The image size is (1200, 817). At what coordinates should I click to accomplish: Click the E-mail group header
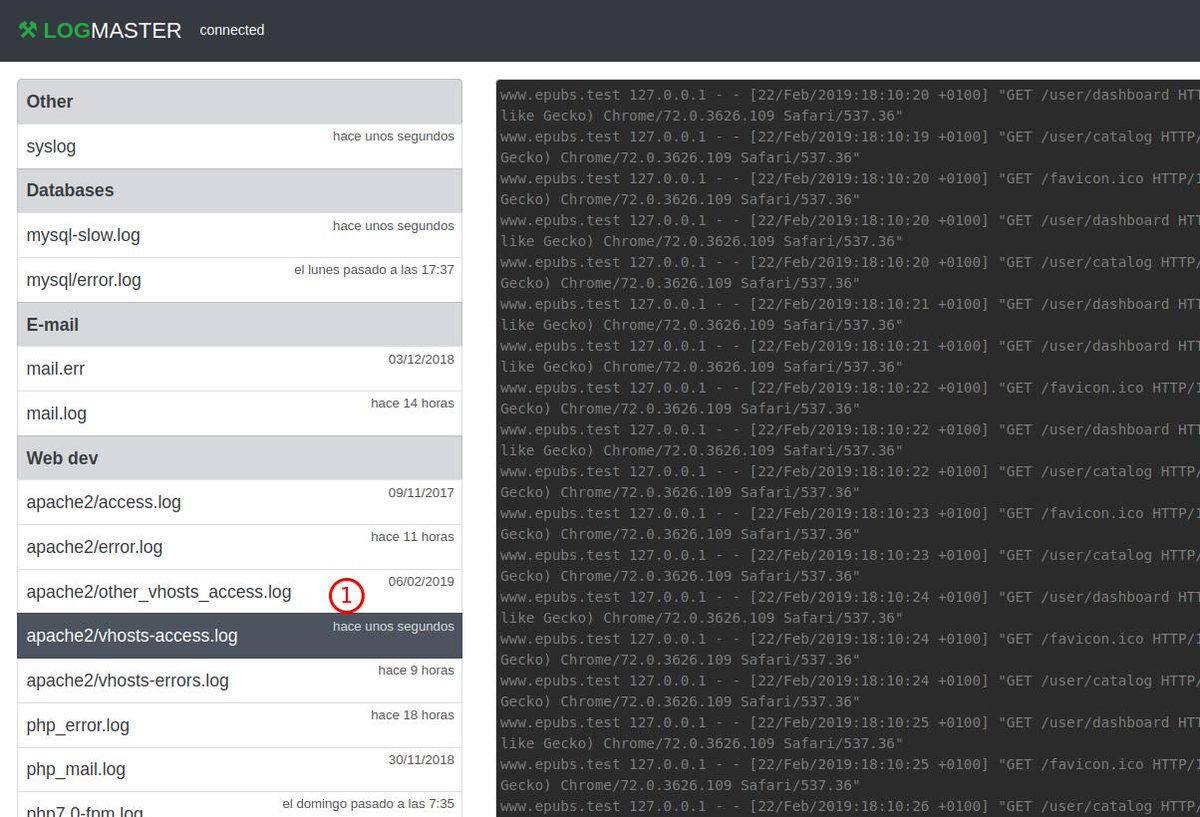pyautogui.click(x=240, y=324)
